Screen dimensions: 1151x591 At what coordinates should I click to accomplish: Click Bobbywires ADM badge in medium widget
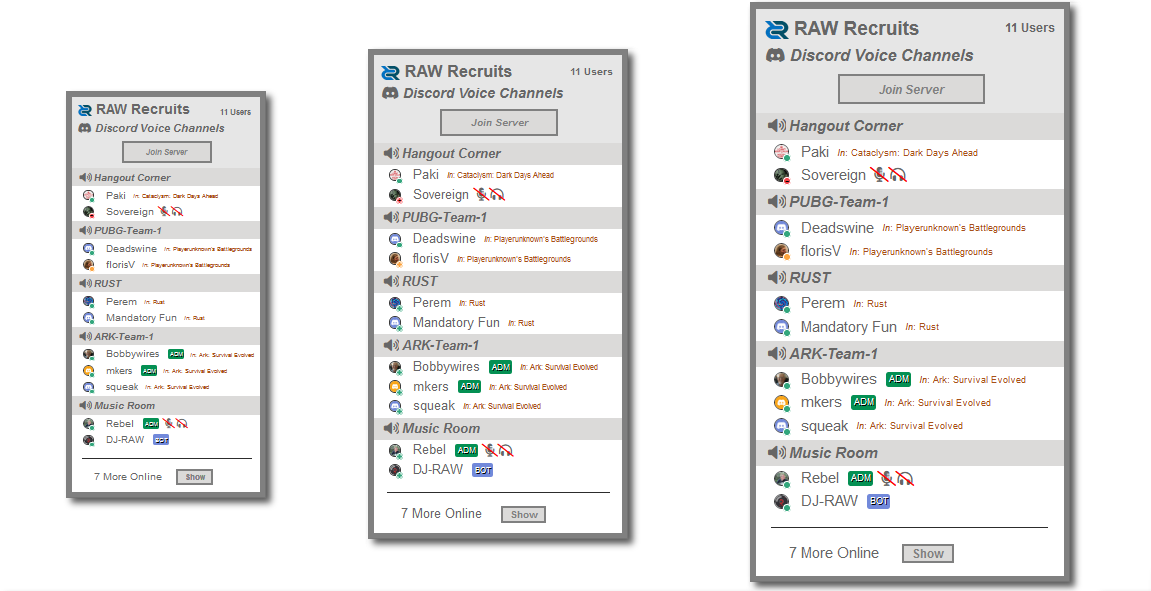point(501,367)
